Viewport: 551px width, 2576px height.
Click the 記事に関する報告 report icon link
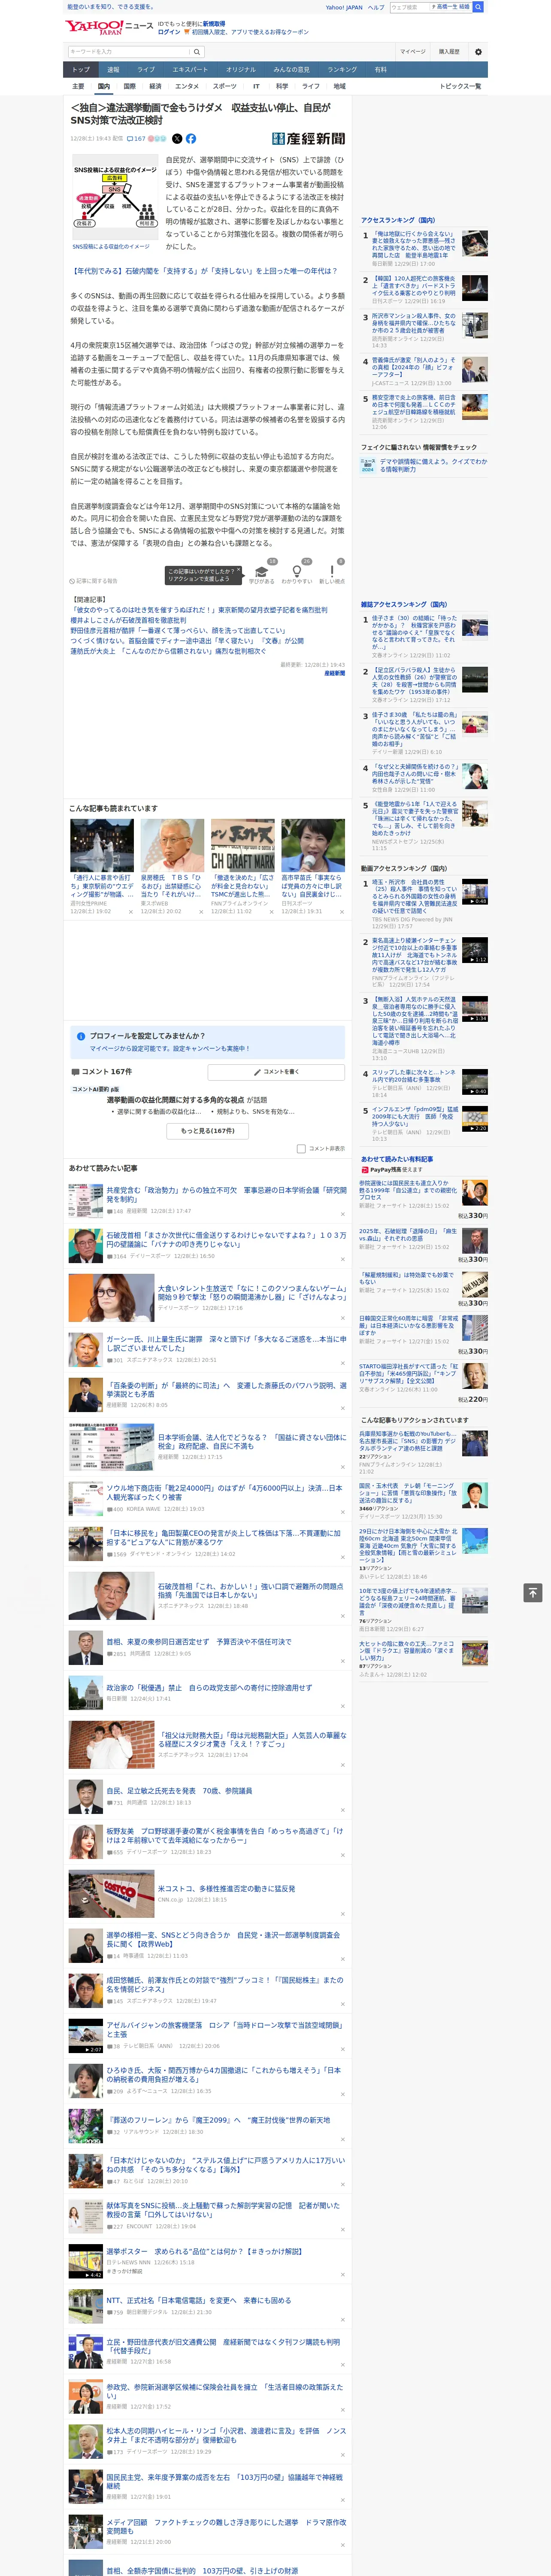pos(93,581)
